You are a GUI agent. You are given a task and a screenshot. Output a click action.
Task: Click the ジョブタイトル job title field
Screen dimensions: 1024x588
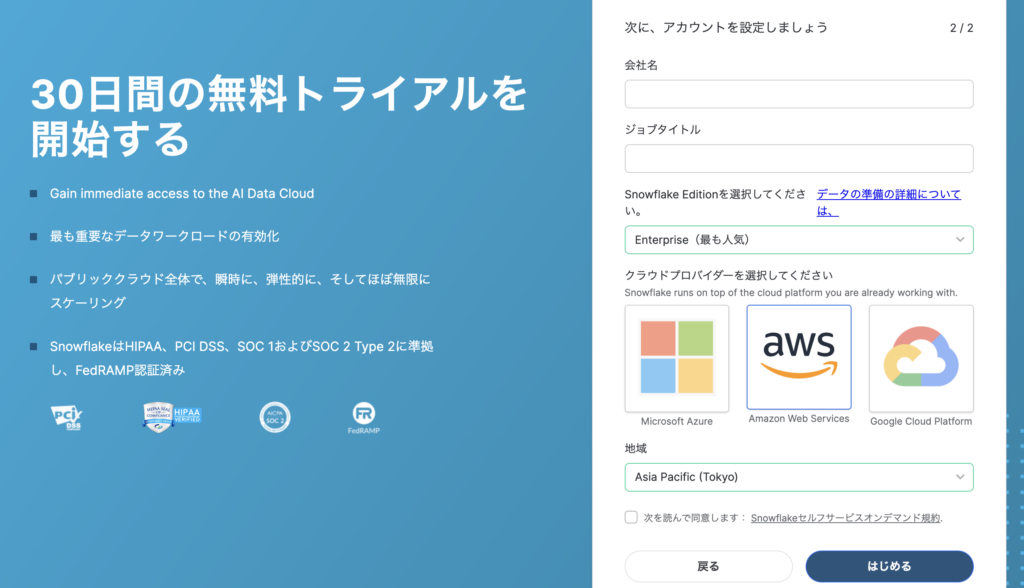click(798, 158)
